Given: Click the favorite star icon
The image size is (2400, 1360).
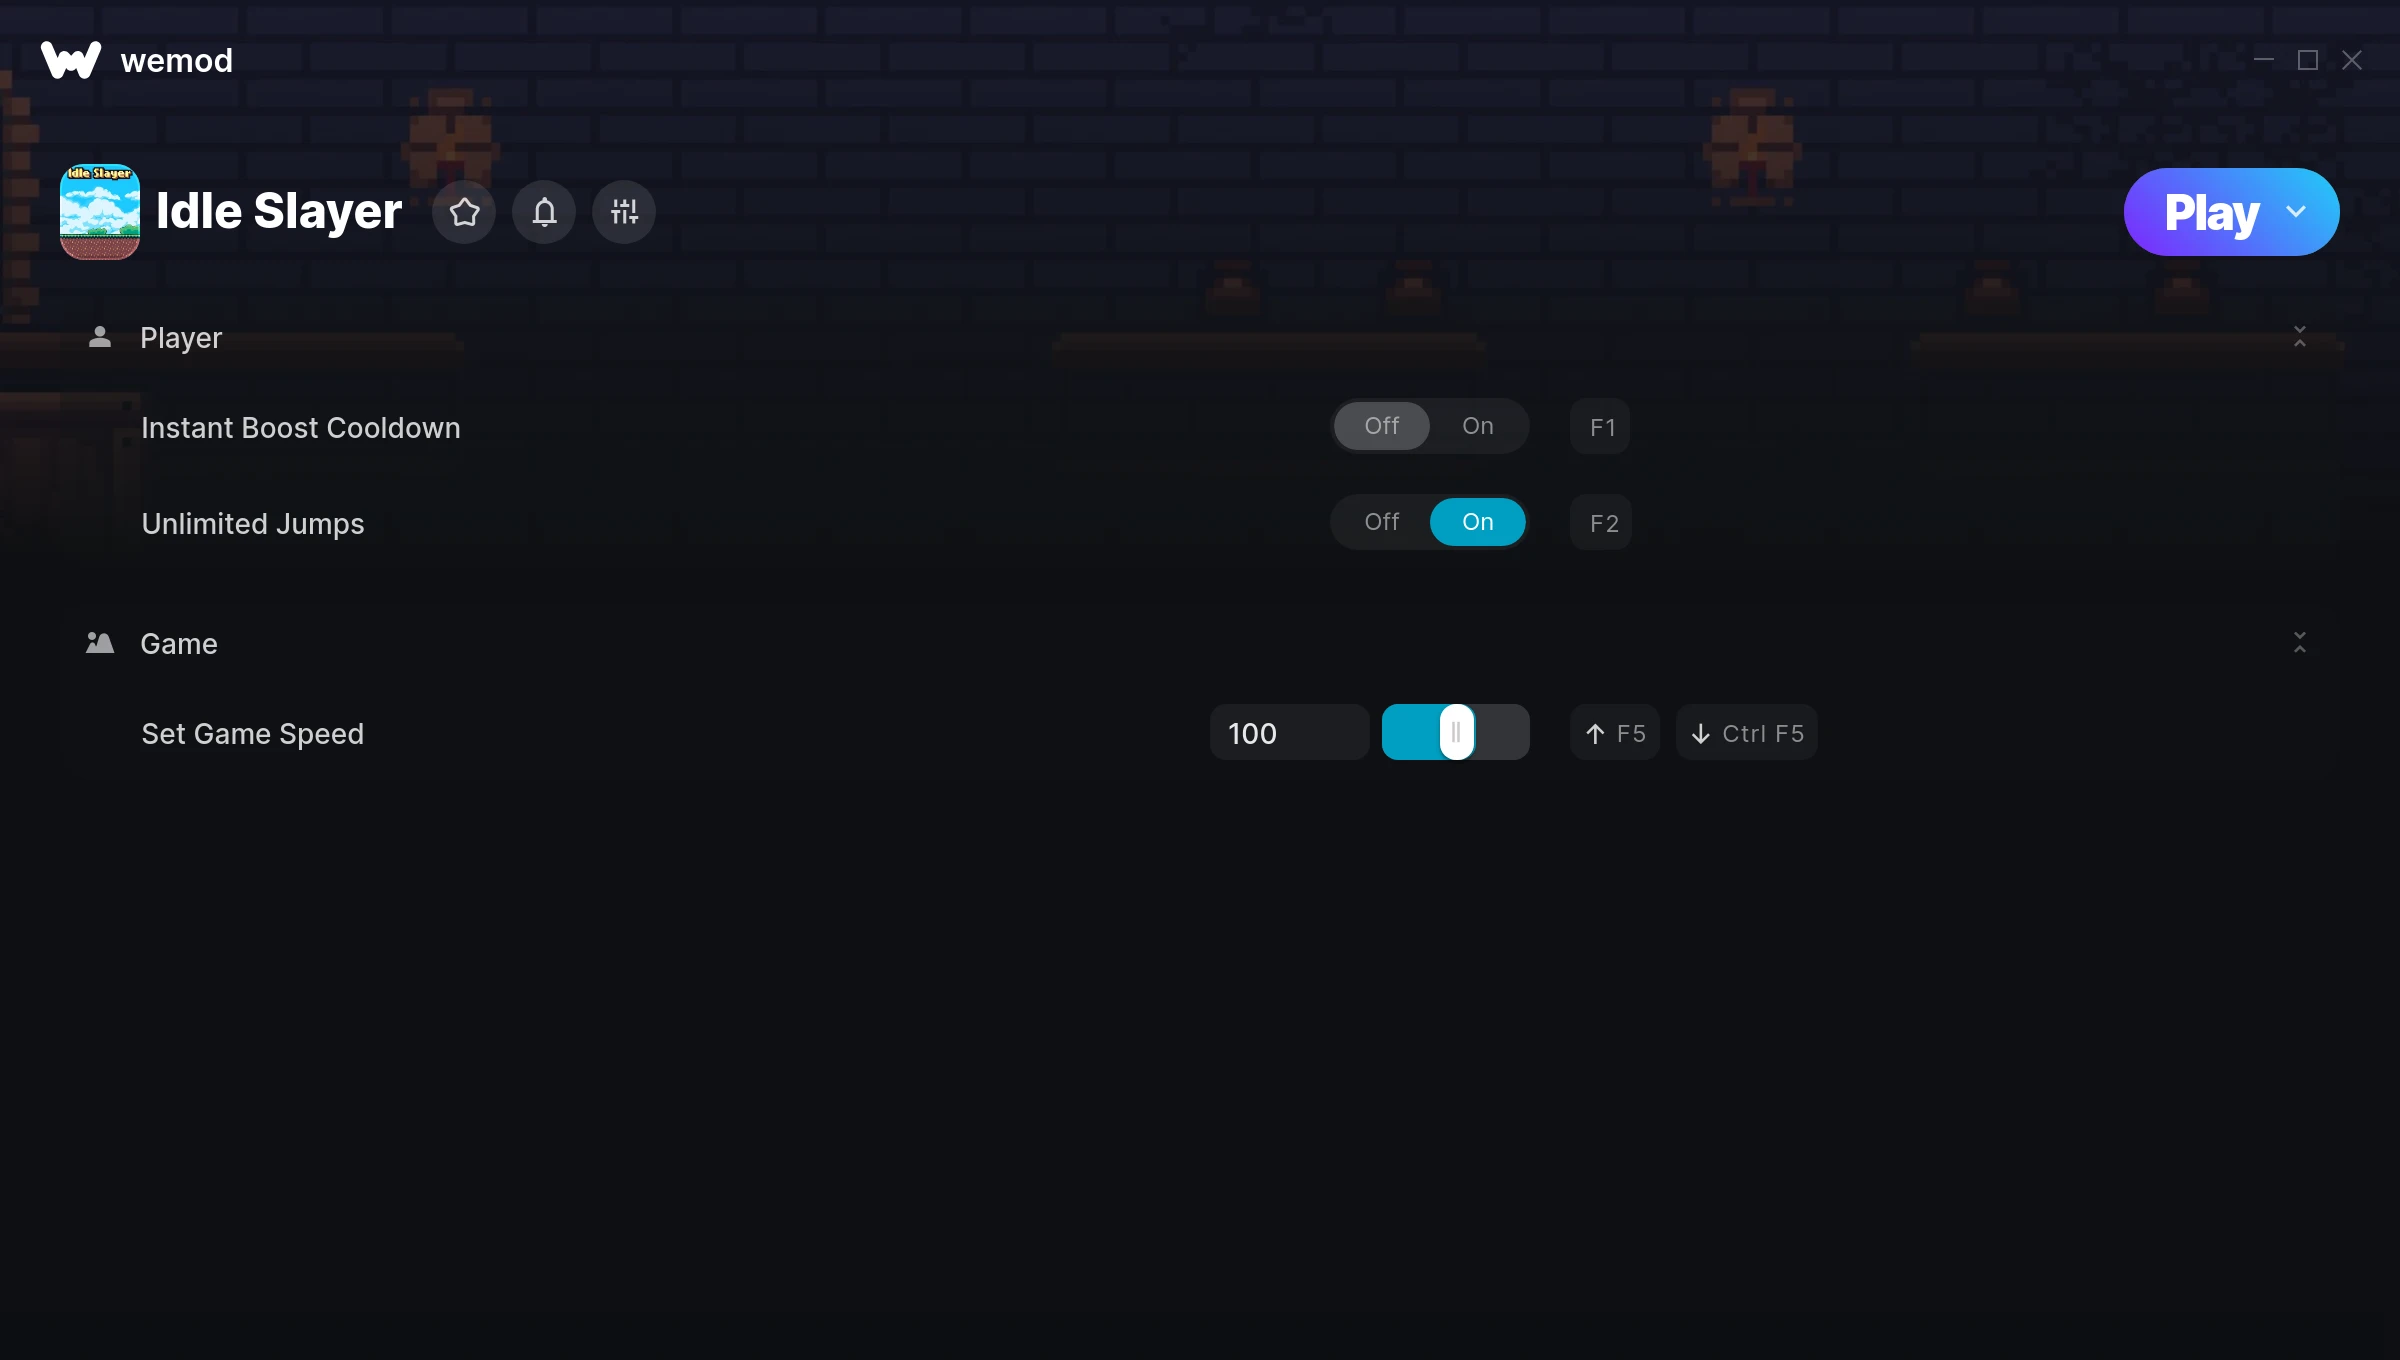Looking at the screenshot, I should (x=465, y=211).
